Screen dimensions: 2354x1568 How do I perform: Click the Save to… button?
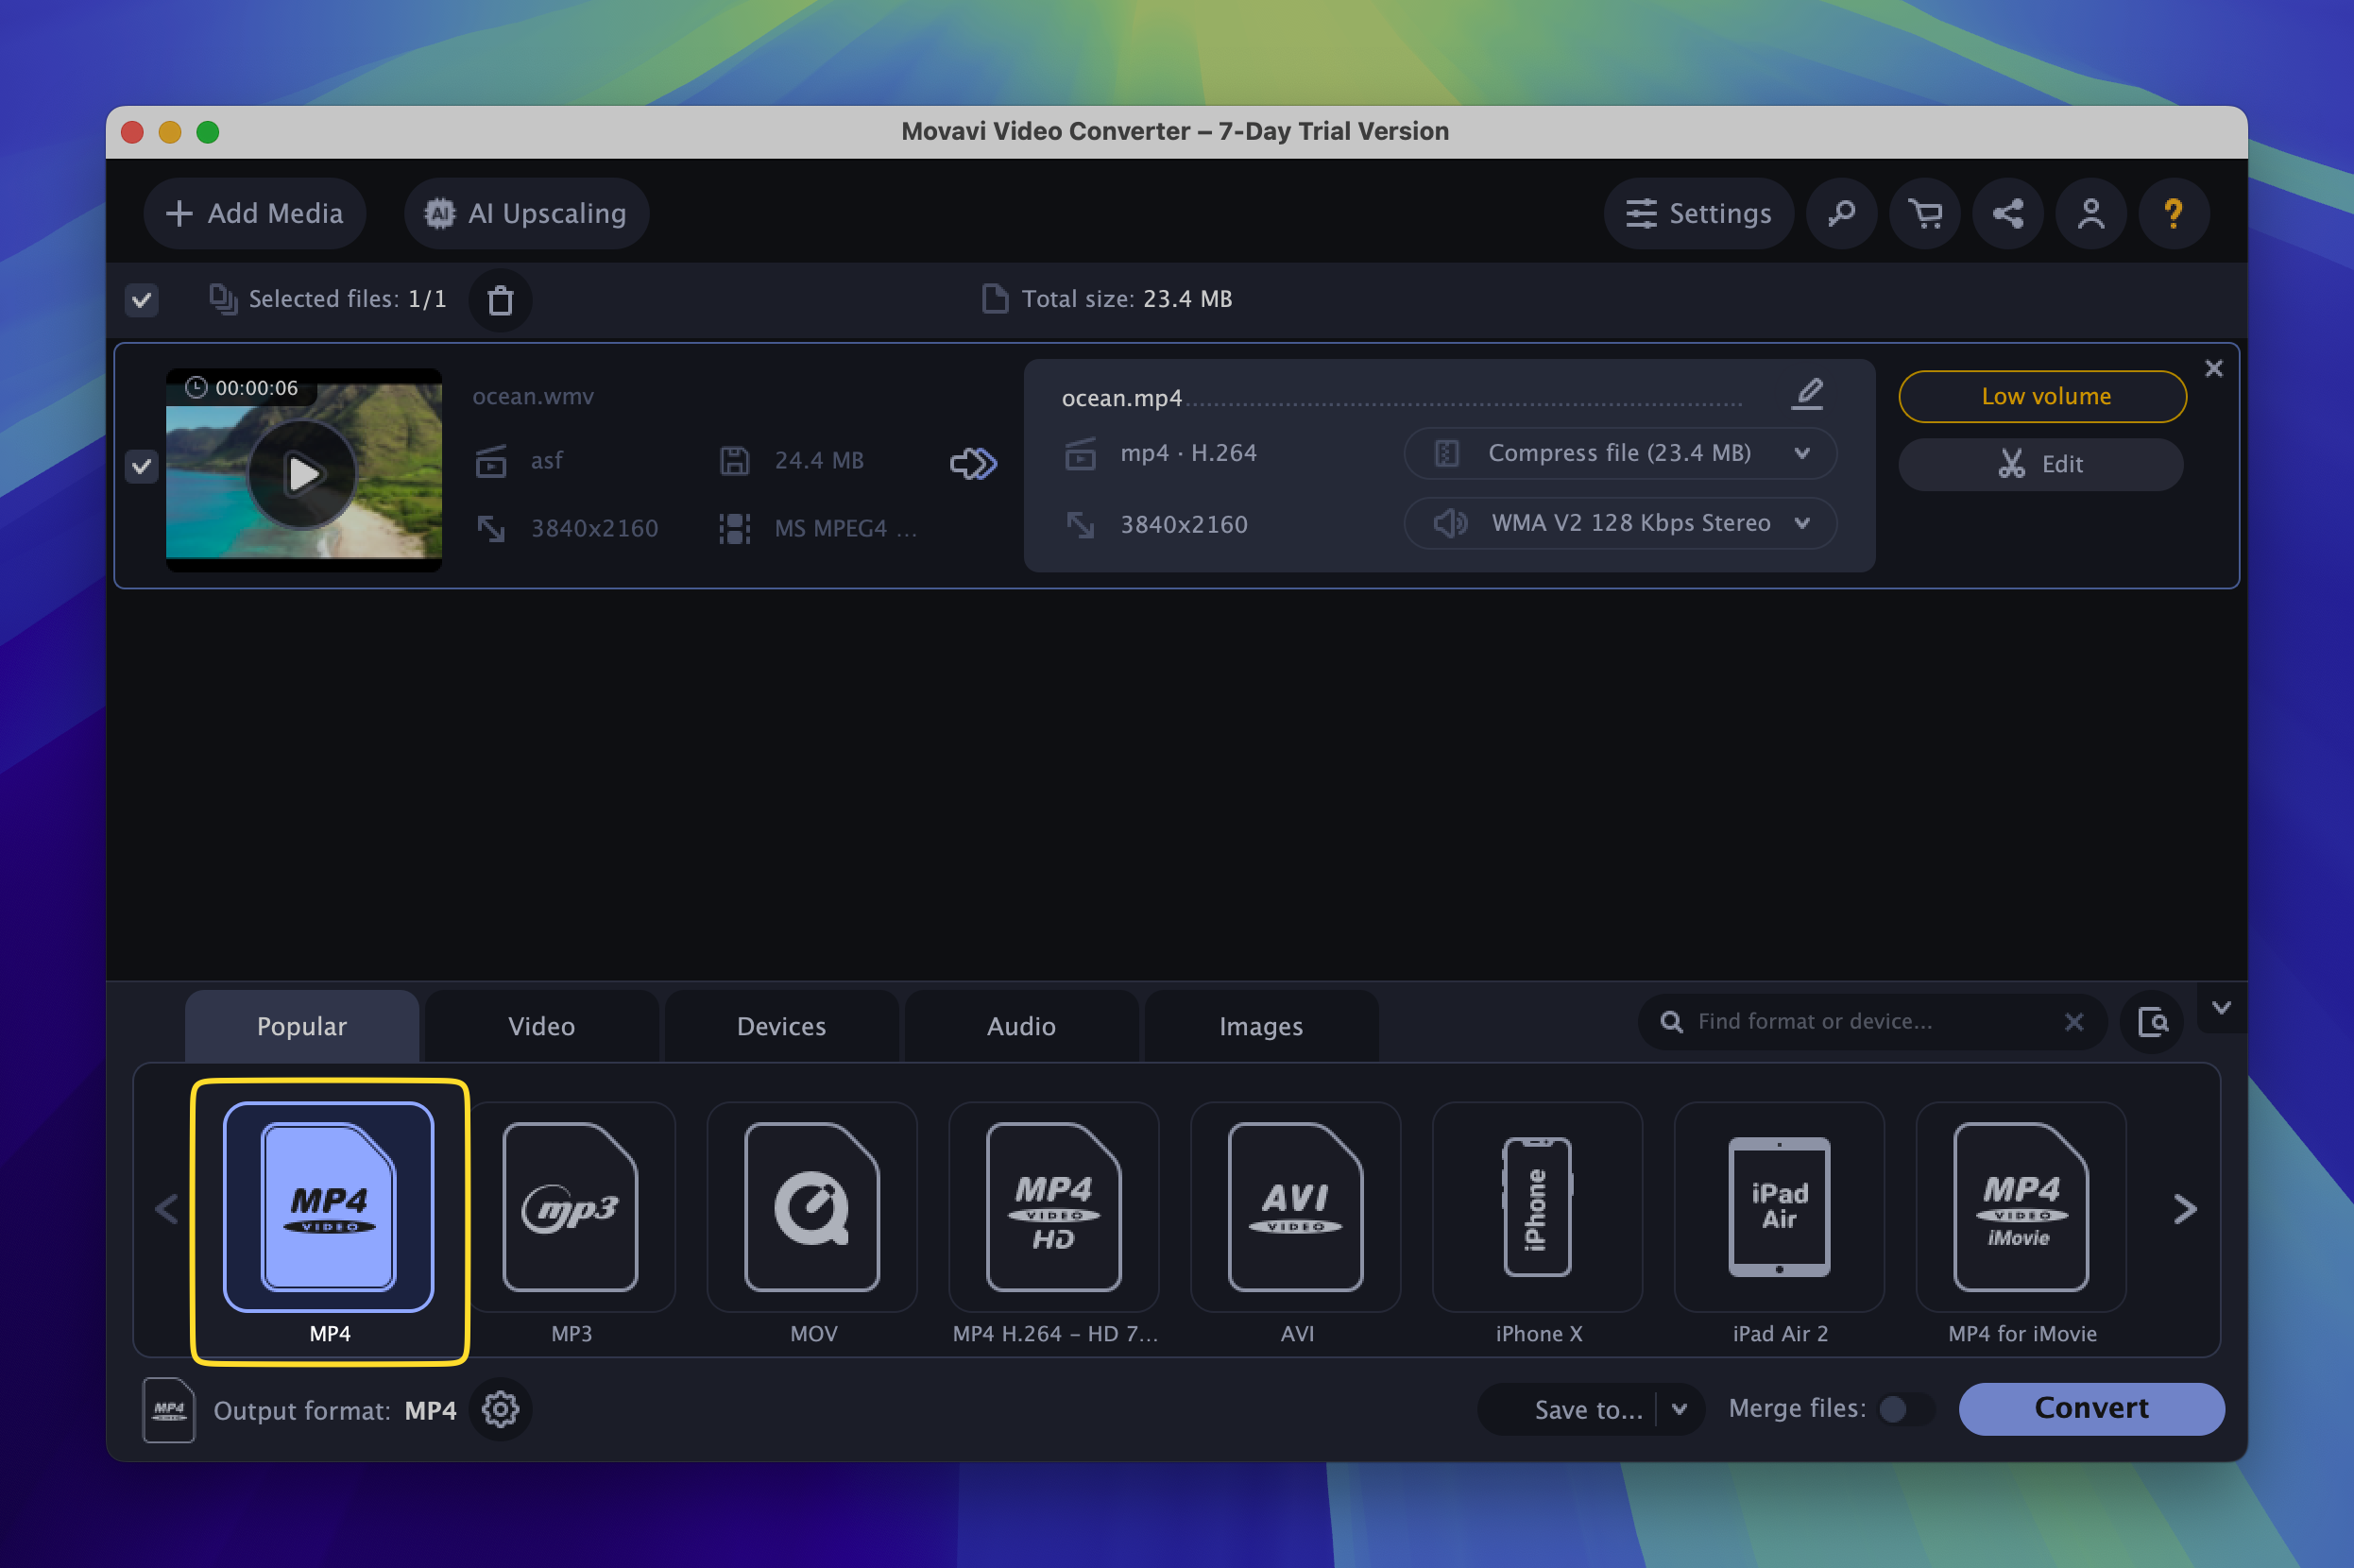pos(1569,1409)
